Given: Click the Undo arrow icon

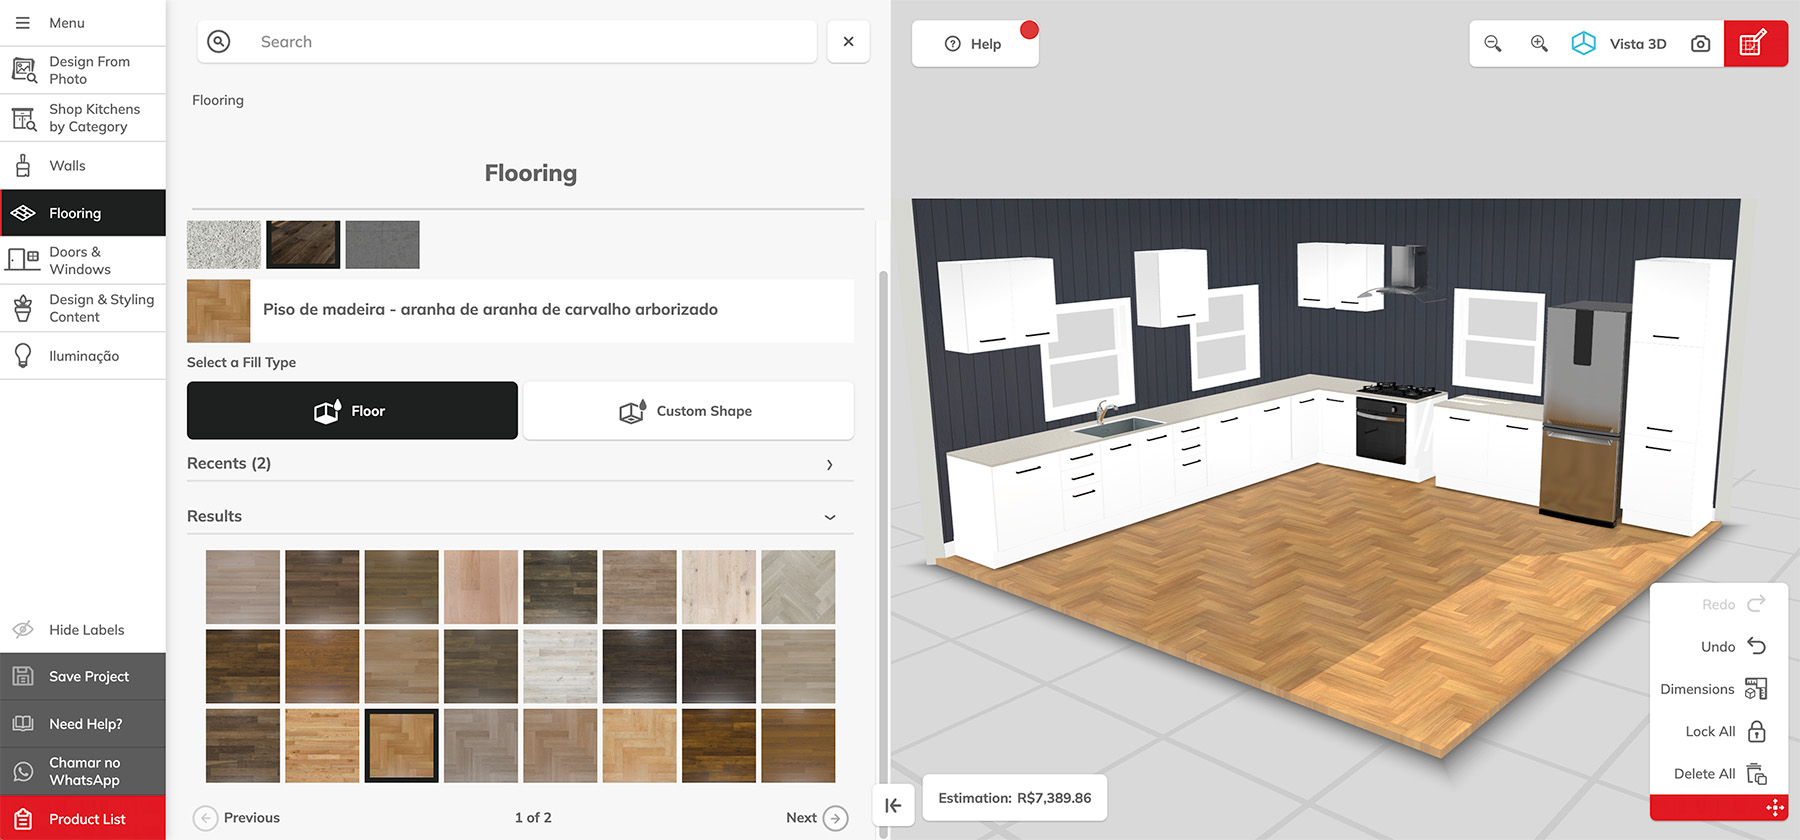Looking at the screenshot, I should pos(1757,646).
